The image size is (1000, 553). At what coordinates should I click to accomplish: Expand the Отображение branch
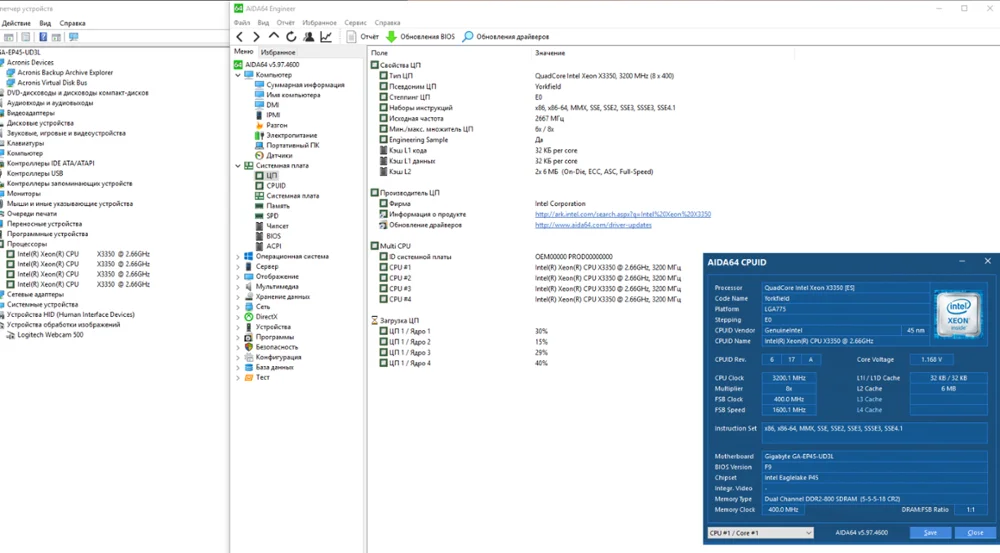click(238, 277)
